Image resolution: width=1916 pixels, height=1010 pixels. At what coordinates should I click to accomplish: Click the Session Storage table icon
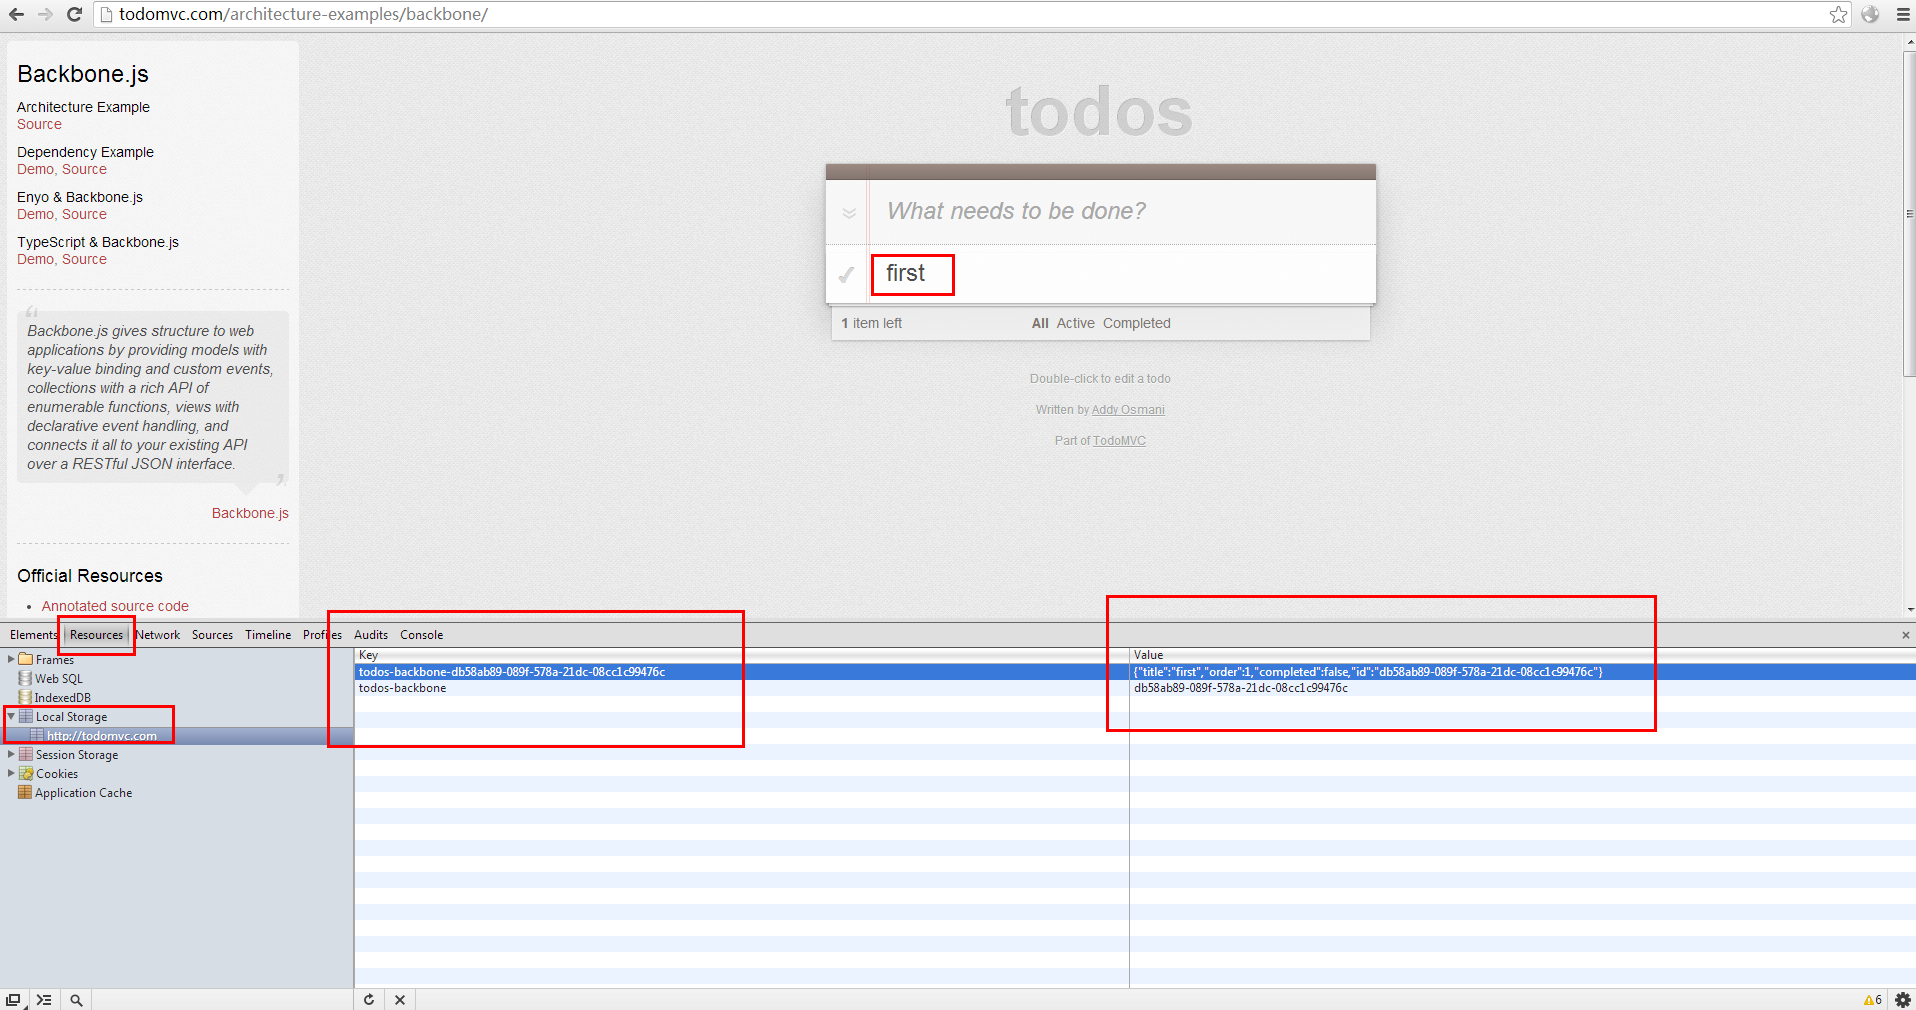point(26,754)
